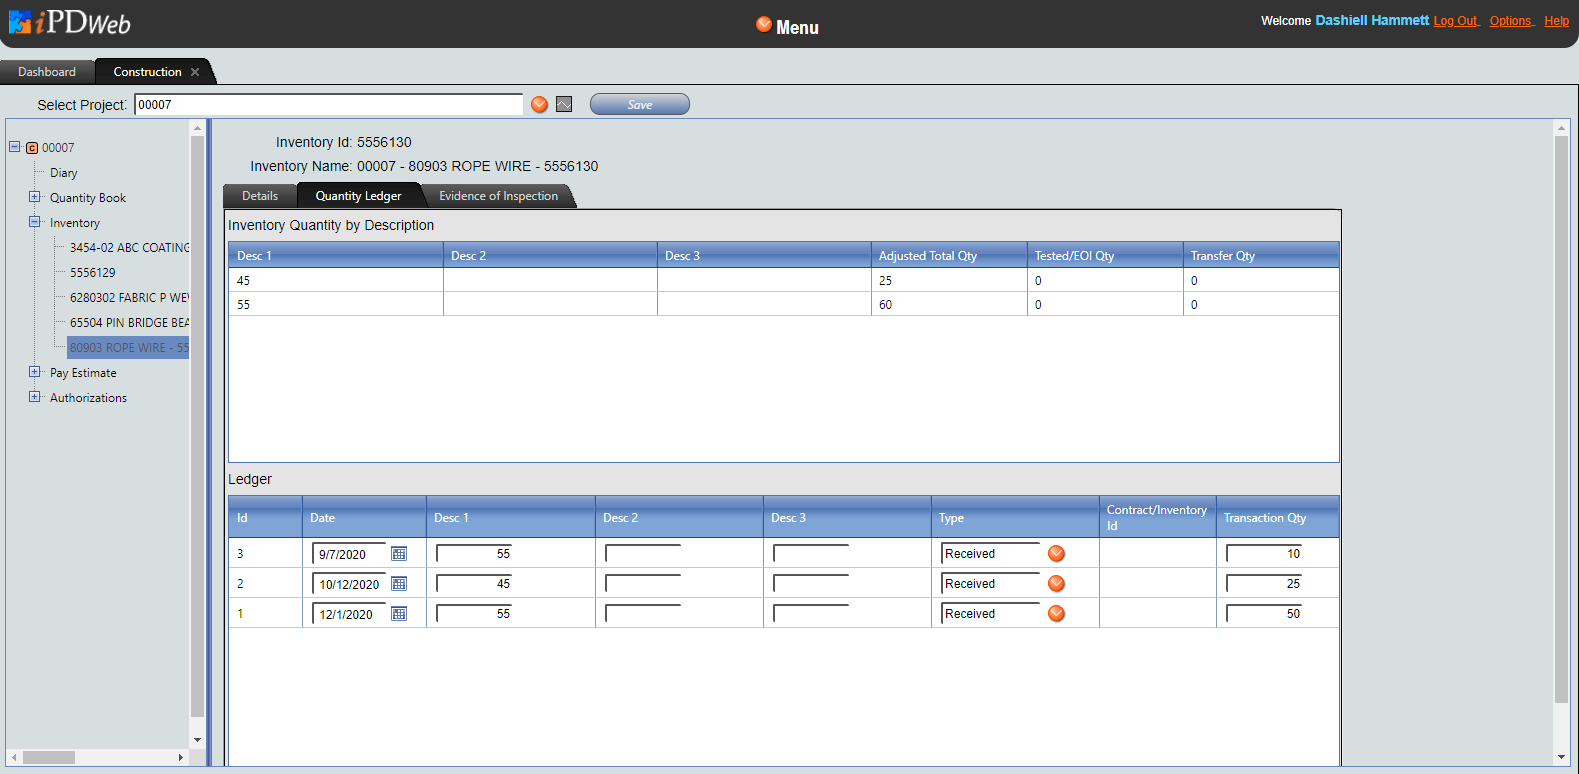Click the Save button

(639, 105)
